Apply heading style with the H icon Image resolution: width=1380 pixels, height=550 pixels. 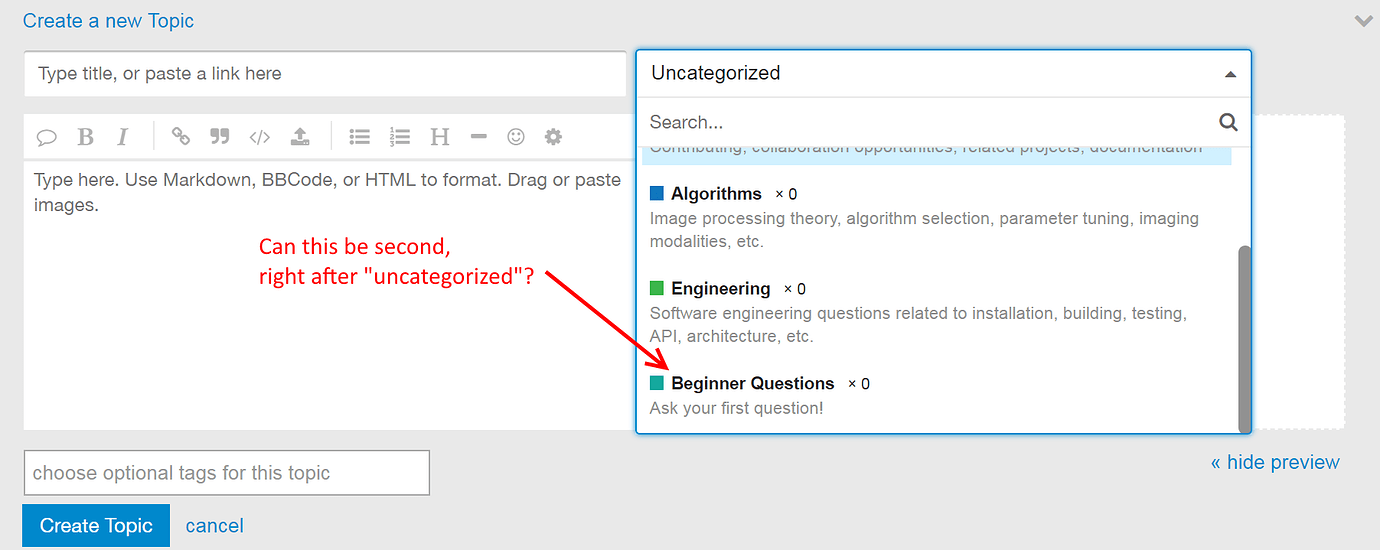pos(440,137)
